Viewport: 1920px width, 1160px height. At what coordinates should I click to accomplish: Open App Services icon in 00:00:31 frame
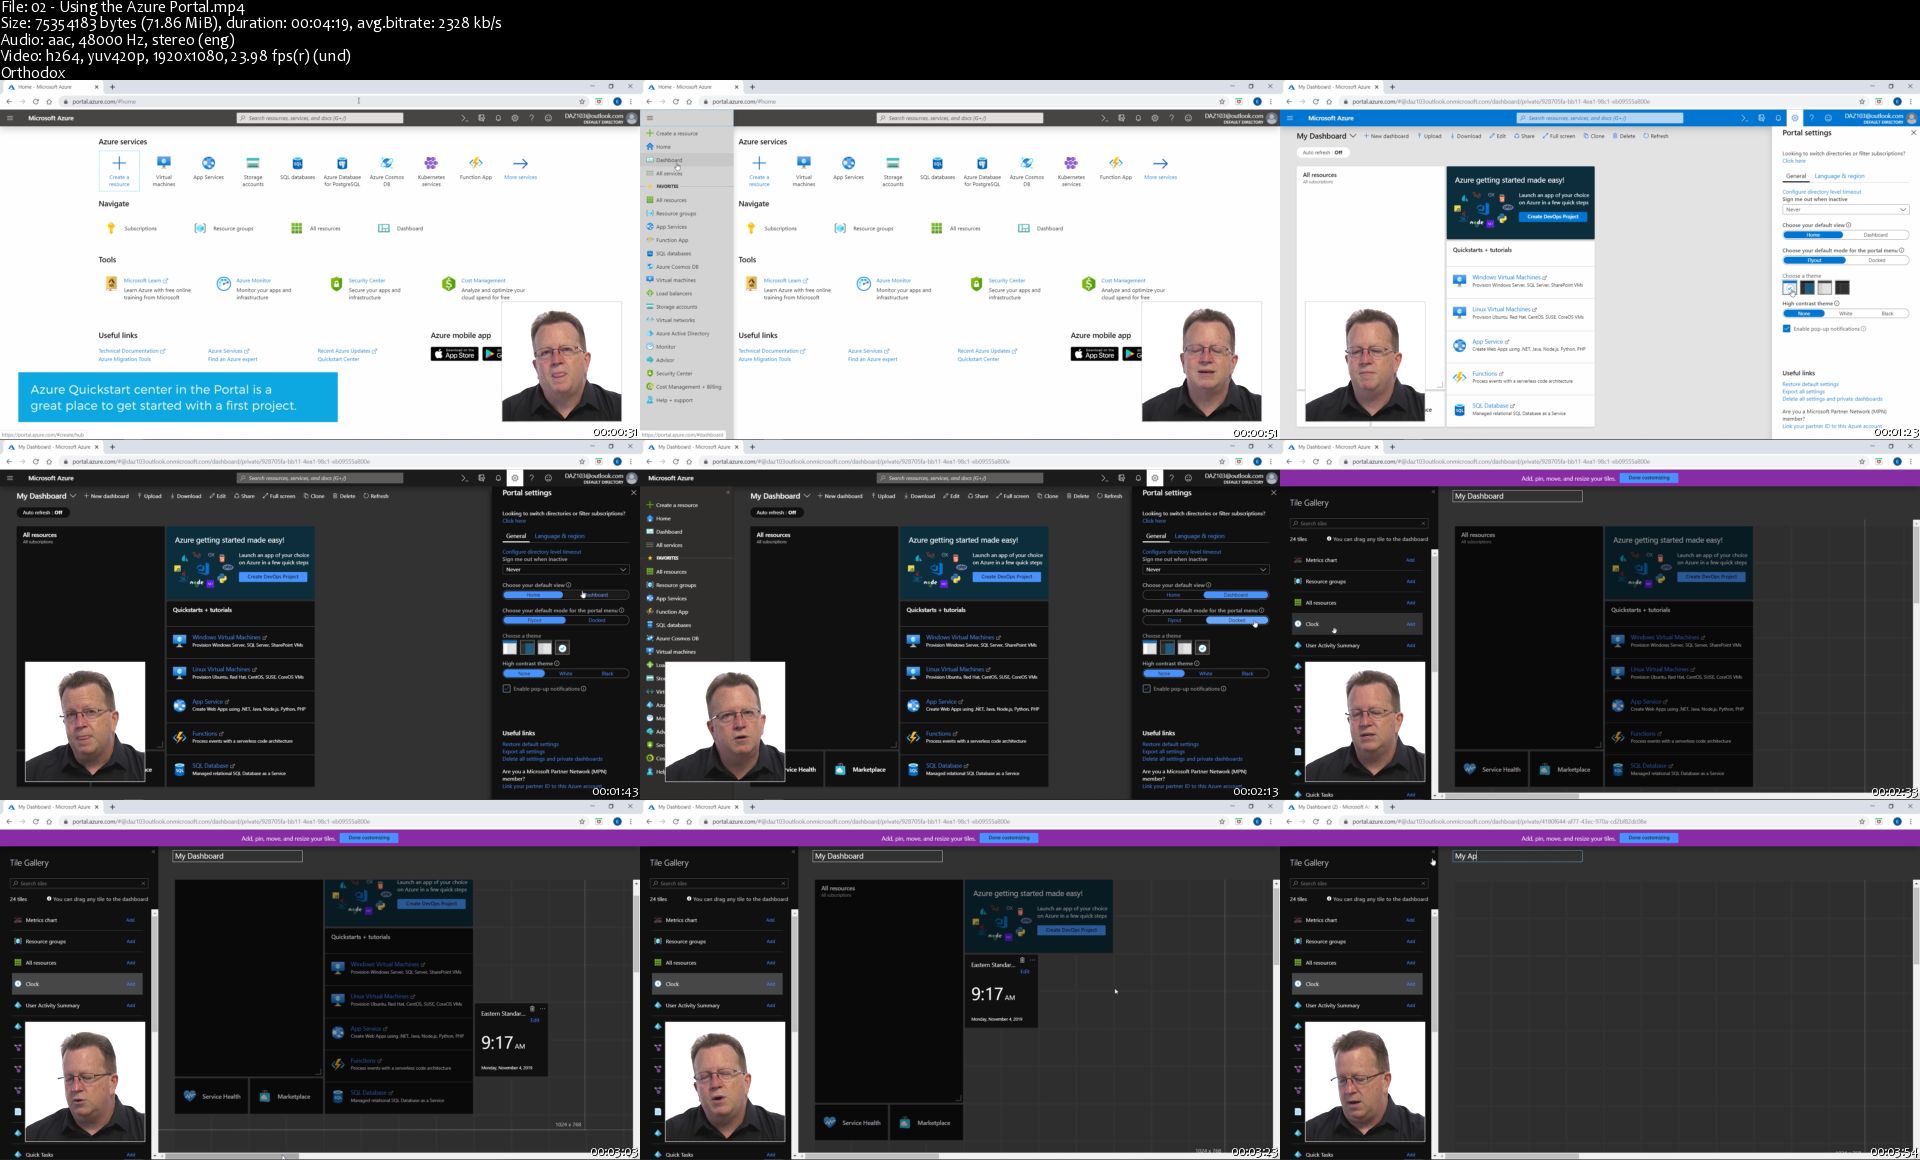[x=208, y=163]
